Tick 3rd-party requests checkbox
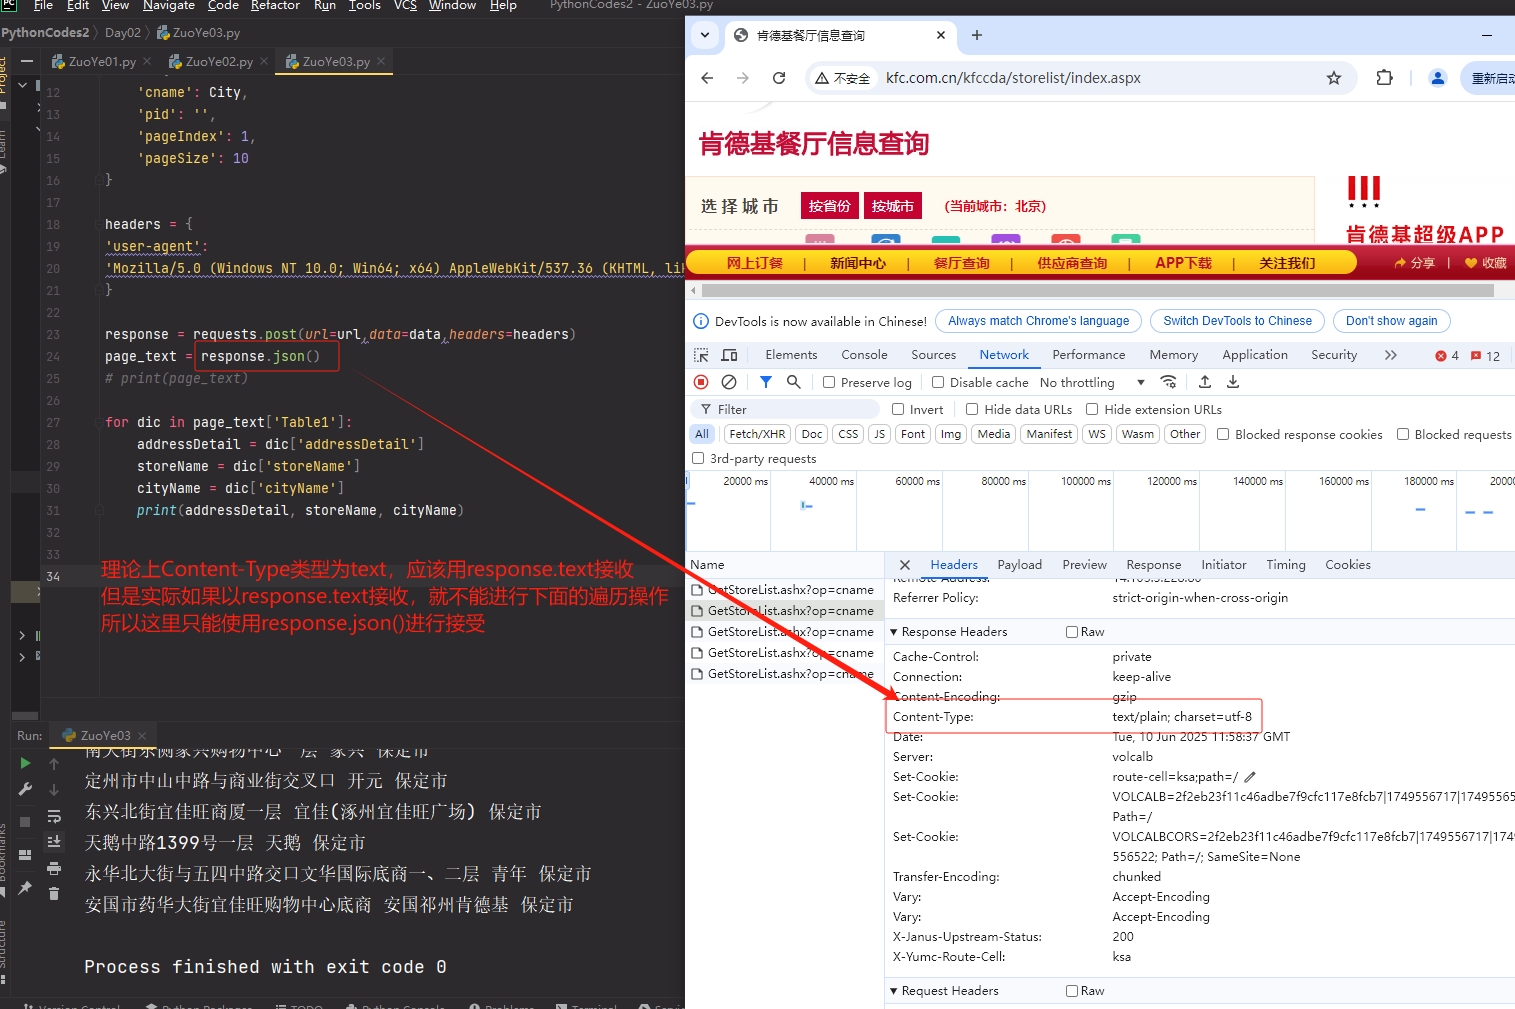The image size is (1515, 1009). click(x=698, y=458)
